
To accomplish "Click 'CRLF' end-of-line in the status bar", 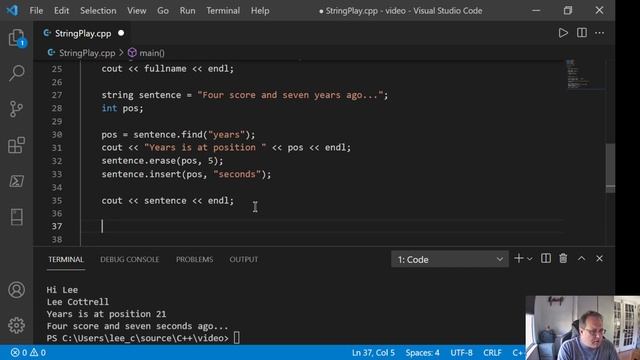I will tap(492, 353).
